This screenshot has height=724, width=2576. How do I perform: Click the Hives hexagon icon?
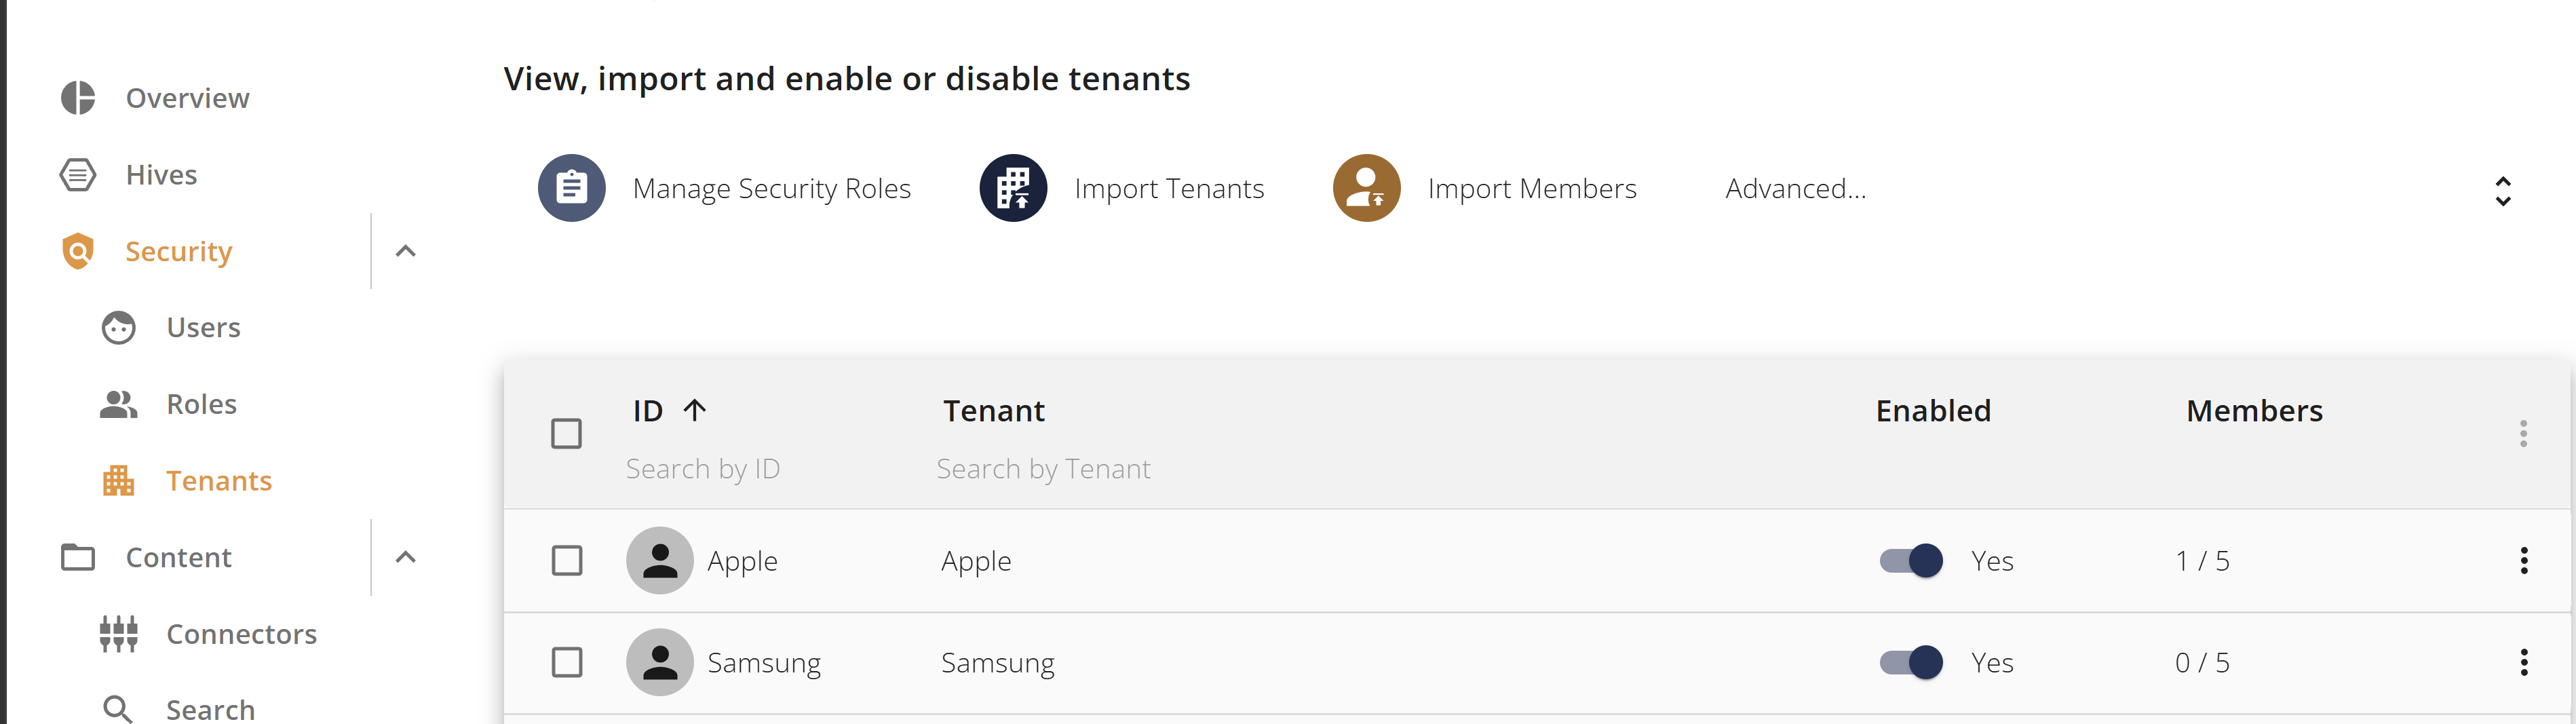(78, 175)
